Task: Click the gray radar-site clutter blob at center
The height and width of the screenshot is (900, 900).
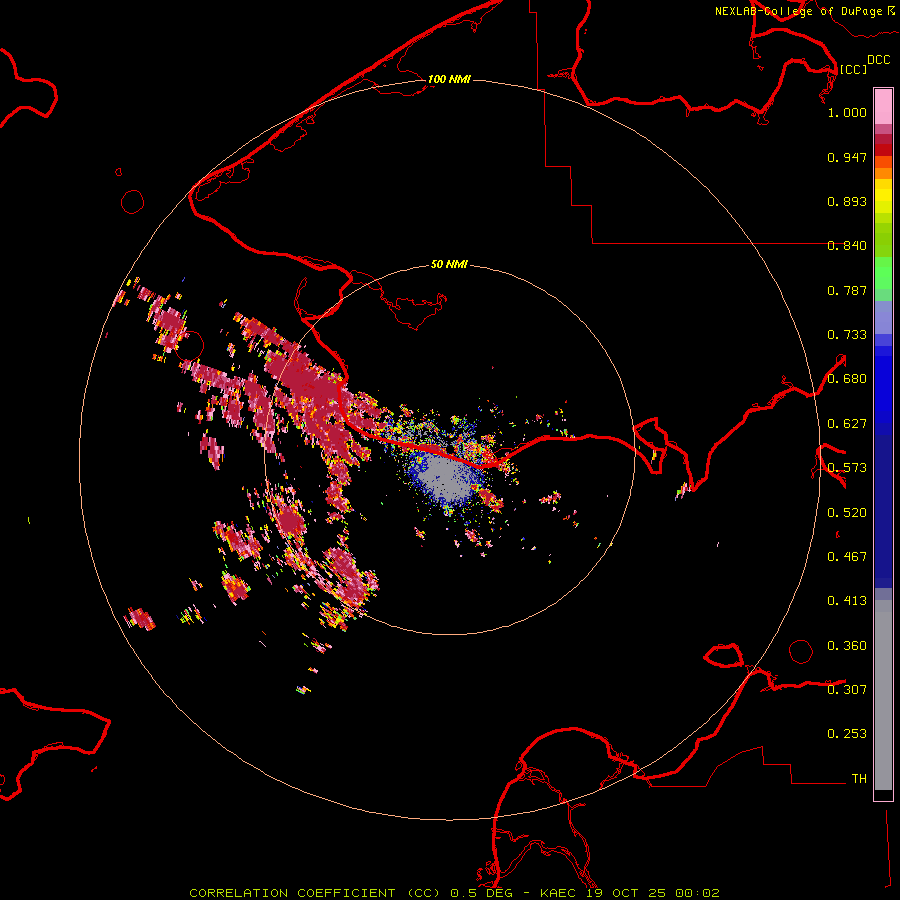Action: (444, 478)
